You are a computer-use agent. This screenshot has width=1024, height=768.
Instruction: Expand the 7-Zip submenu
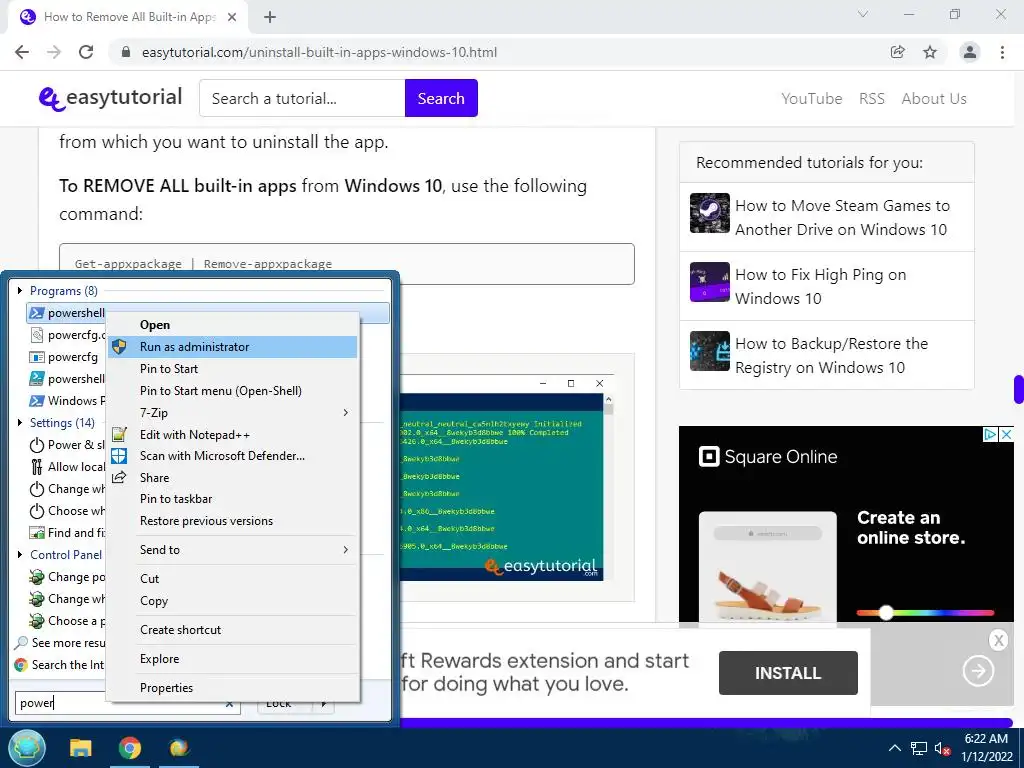pos(233,413)
